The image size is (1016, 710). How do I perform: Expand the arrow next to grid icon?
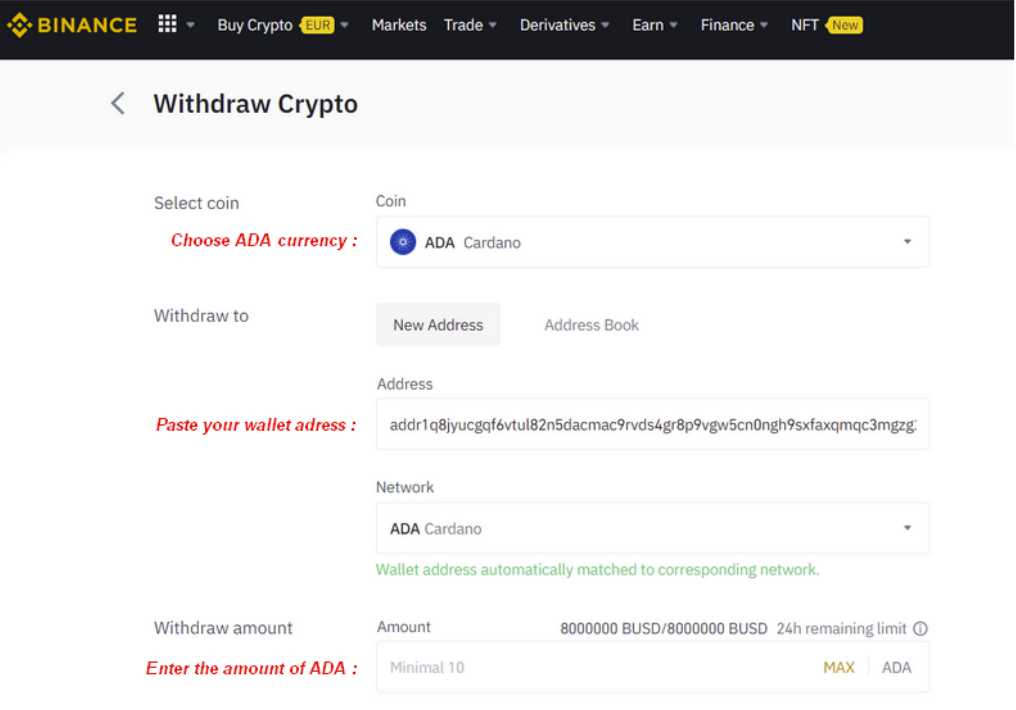tap(190, 25)
